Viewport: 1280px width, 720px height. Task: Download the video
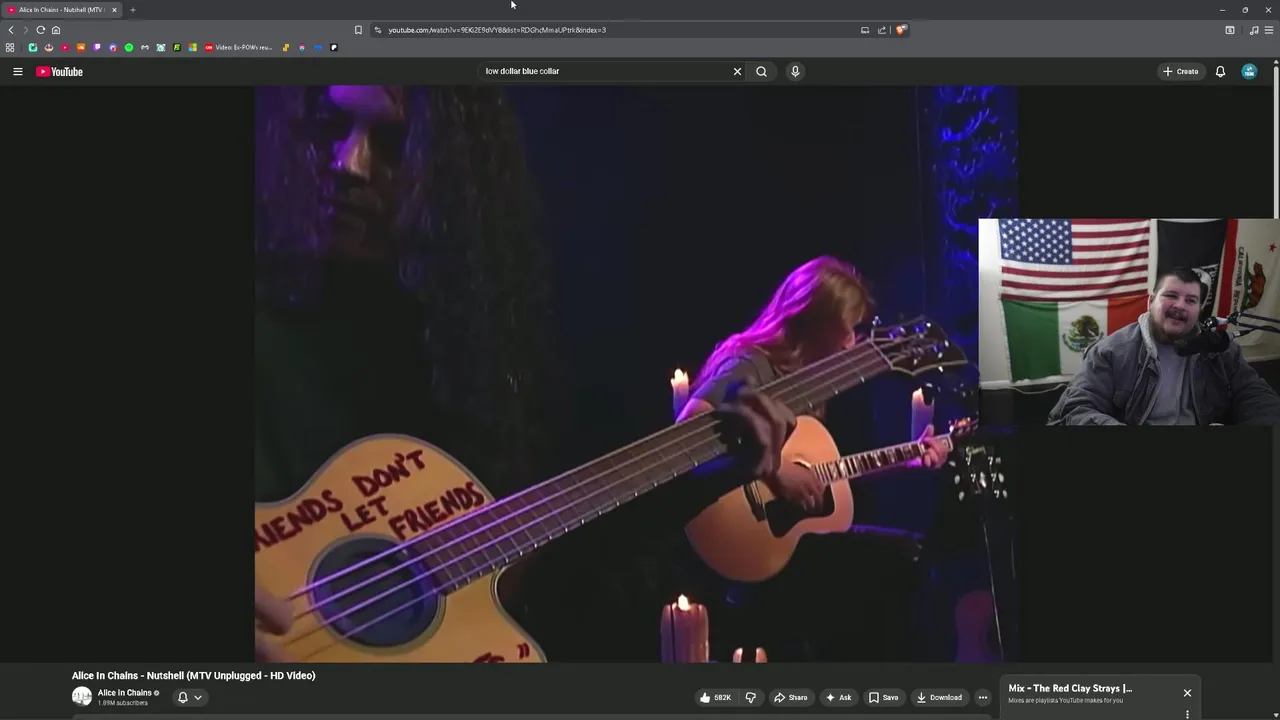939,697
